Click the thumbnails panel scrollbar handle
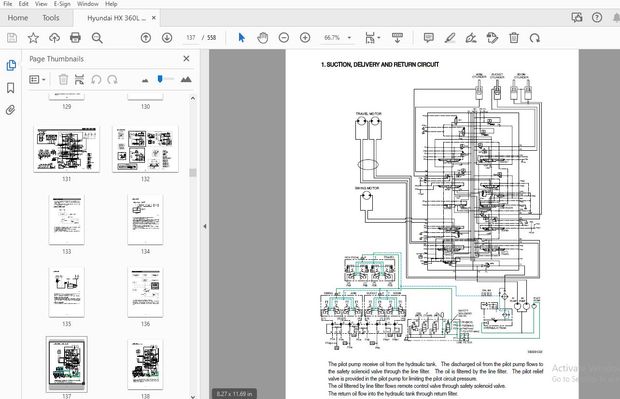 pos(193,173)
